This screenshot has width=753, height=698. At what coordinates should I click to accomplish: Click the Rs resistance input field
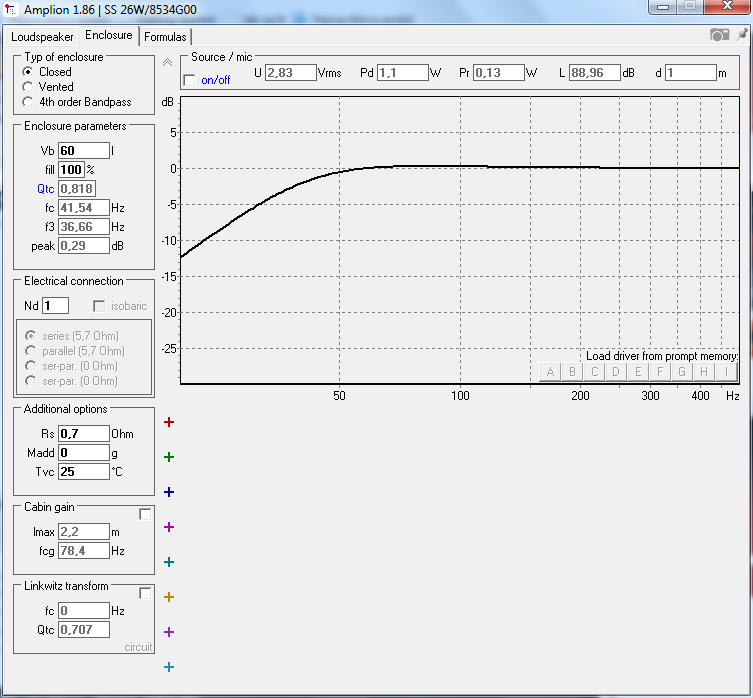coord(84,434)
